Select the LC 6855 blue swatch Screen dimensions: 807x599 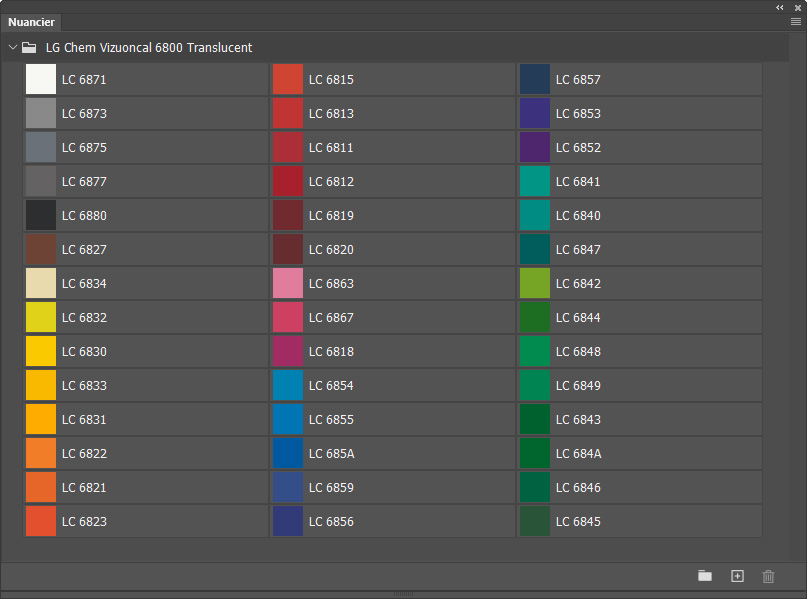point(288,419)
